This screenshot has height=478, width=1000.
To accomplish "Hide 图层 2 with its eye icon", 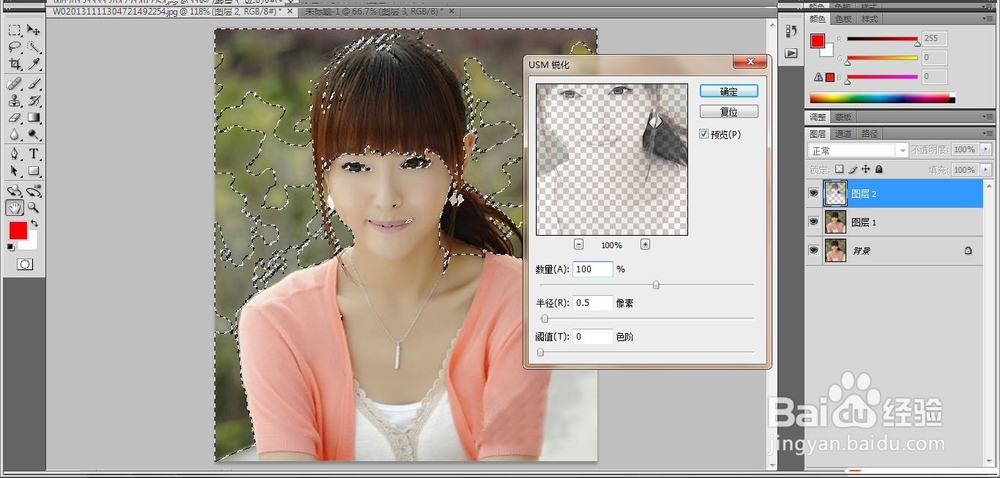I will (x=813, y=193).
